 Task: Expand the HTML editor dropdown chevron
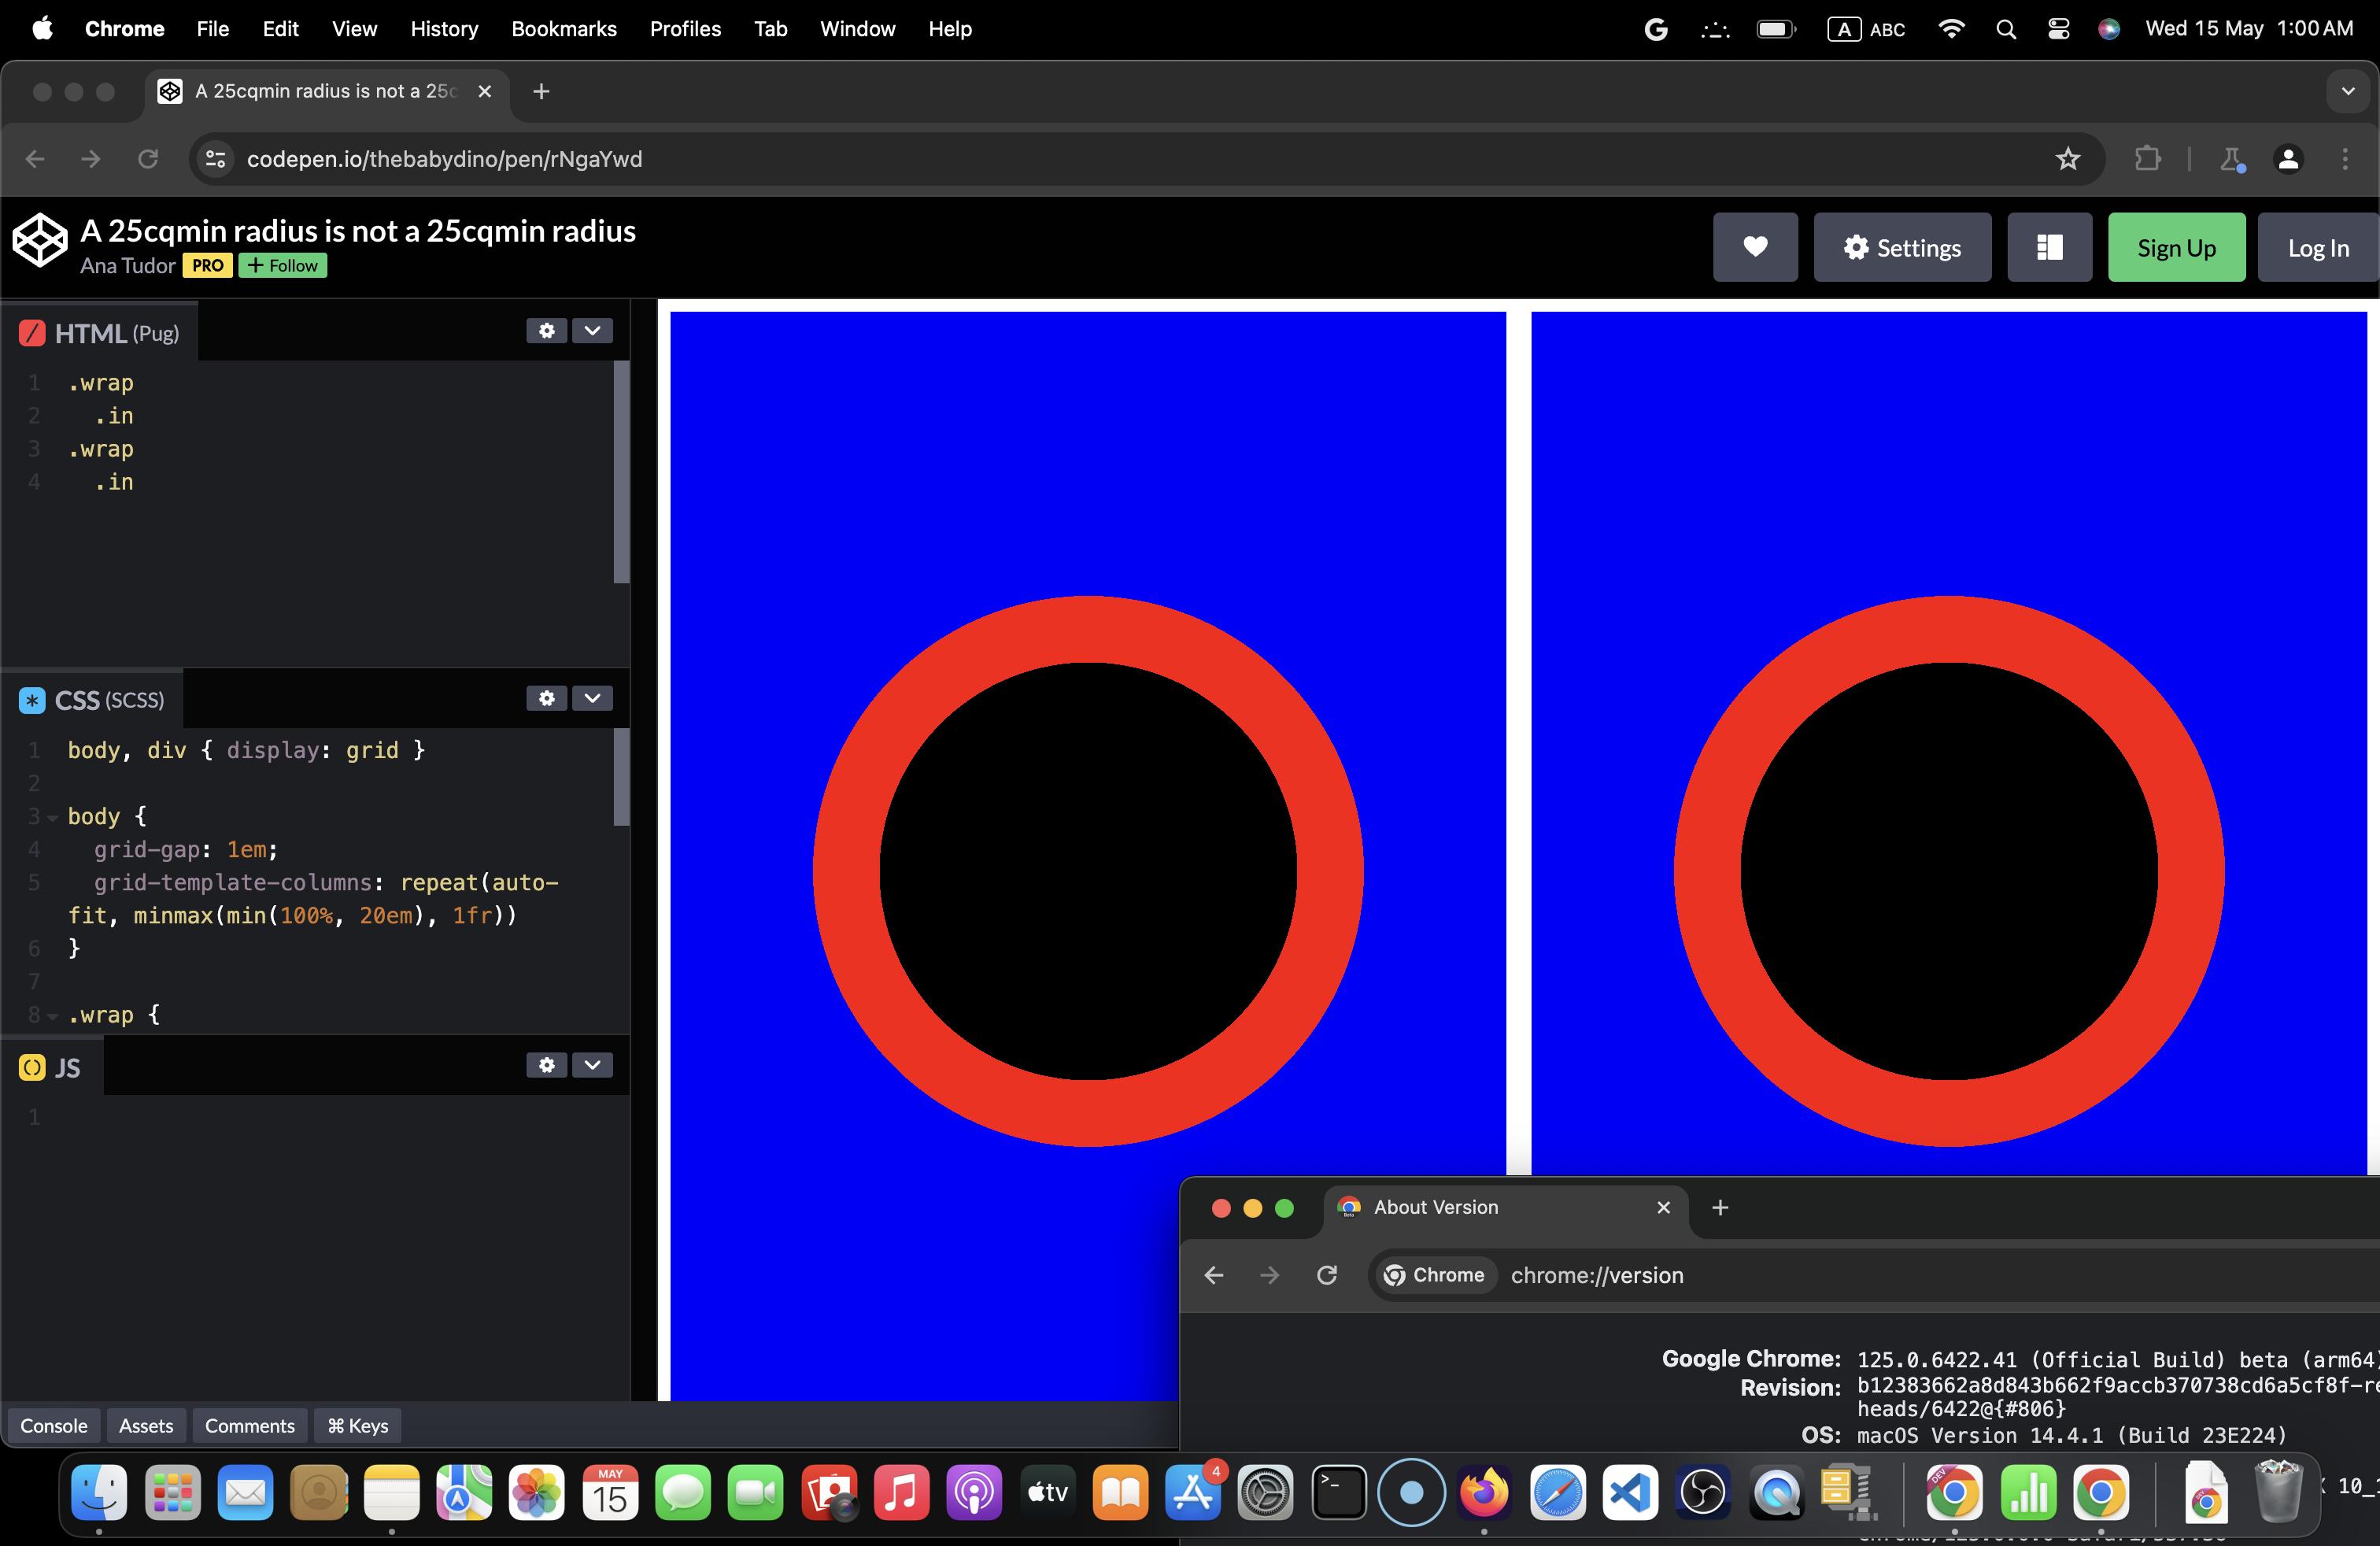[x=592, y=331]
